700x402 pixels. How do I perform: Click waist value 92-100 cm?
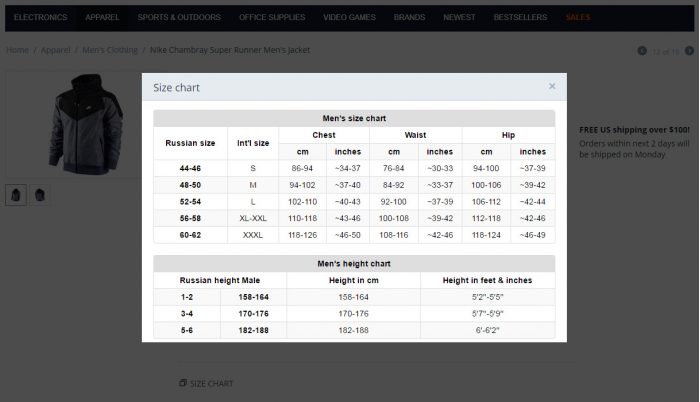pyautogui.click(x=393, y=201)
